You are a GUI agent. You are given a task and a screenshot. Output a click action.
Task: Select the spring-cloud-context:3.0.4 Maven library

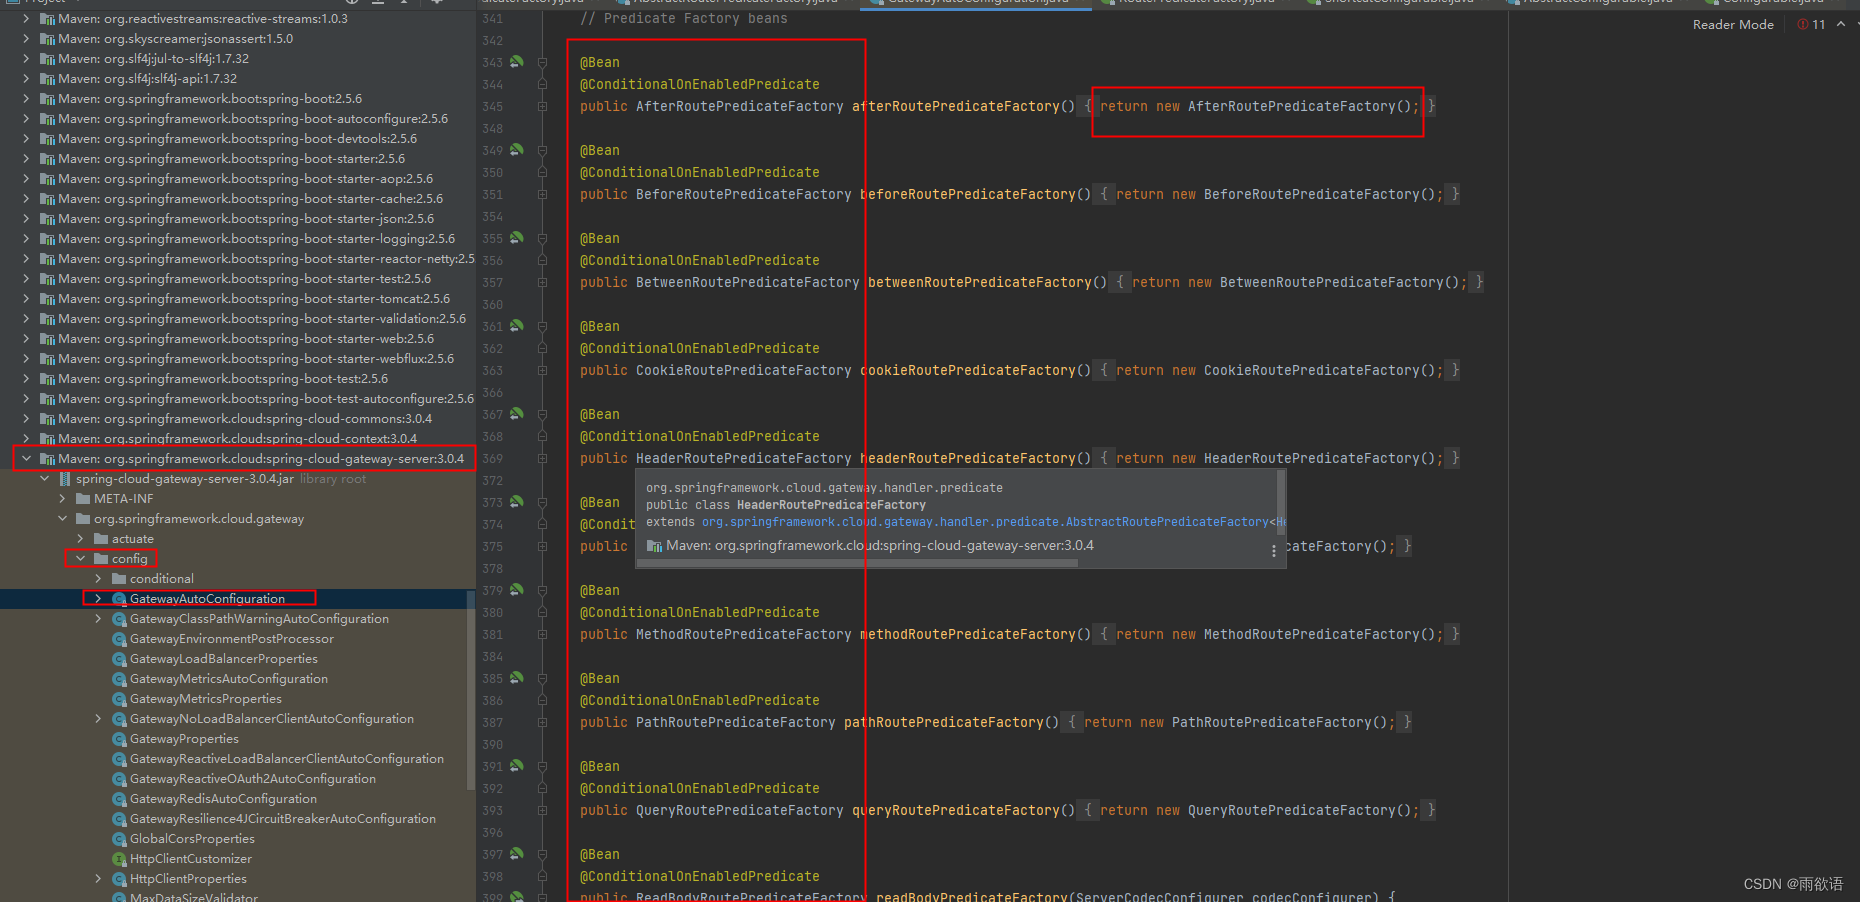(238, 439)
